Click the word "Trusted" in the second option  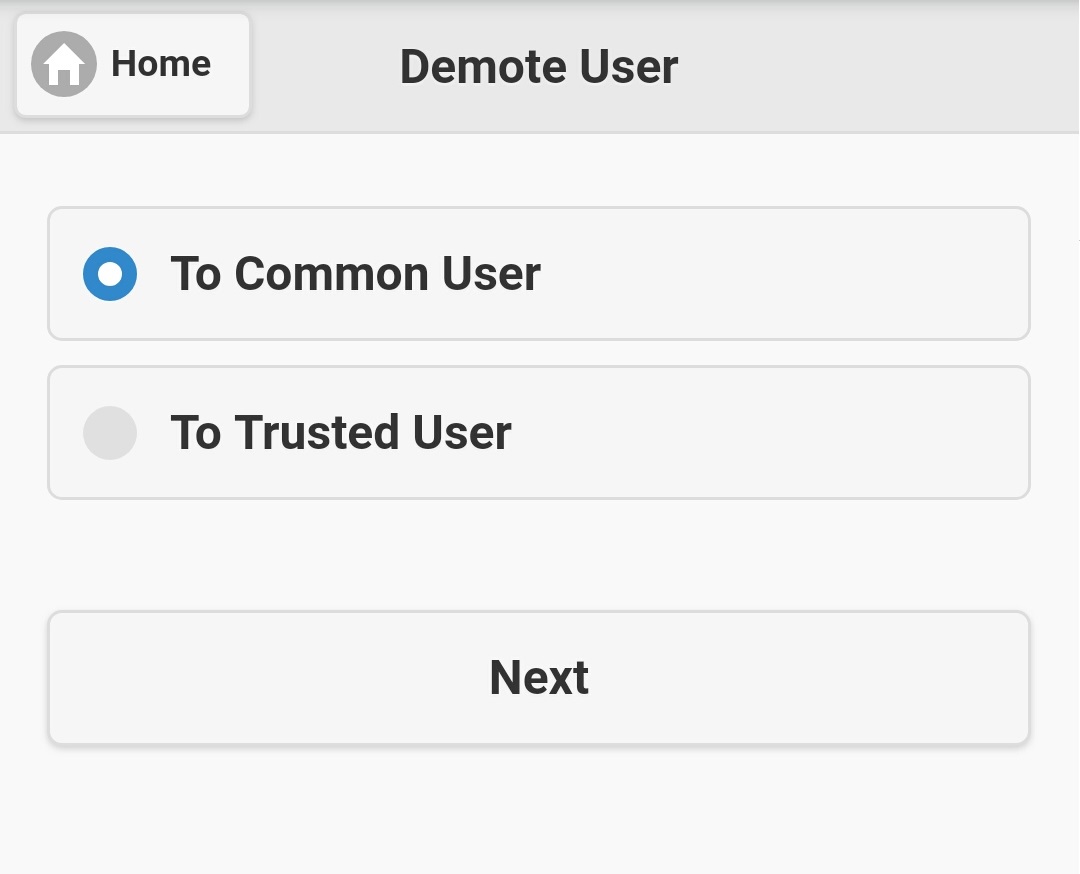tap(304, 433)
